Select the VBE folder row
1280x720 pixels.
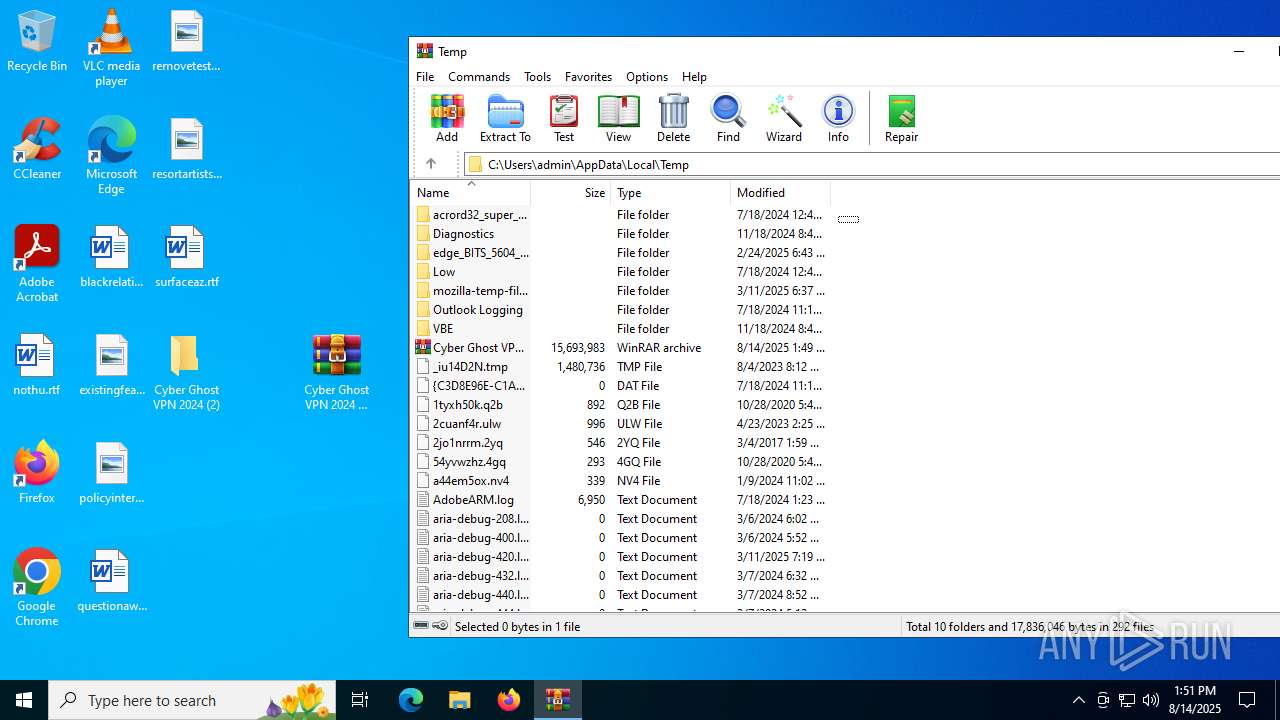(x=620, y=329)
